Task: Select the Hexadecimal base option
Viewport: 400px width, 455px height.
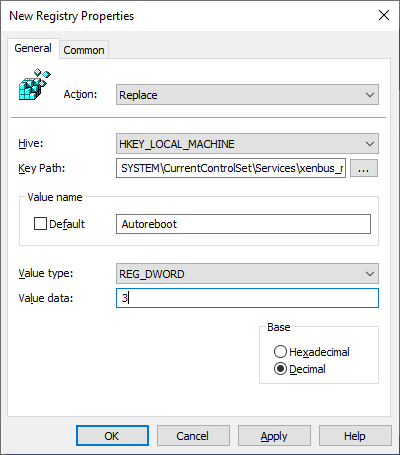Action: coord(280,352)
